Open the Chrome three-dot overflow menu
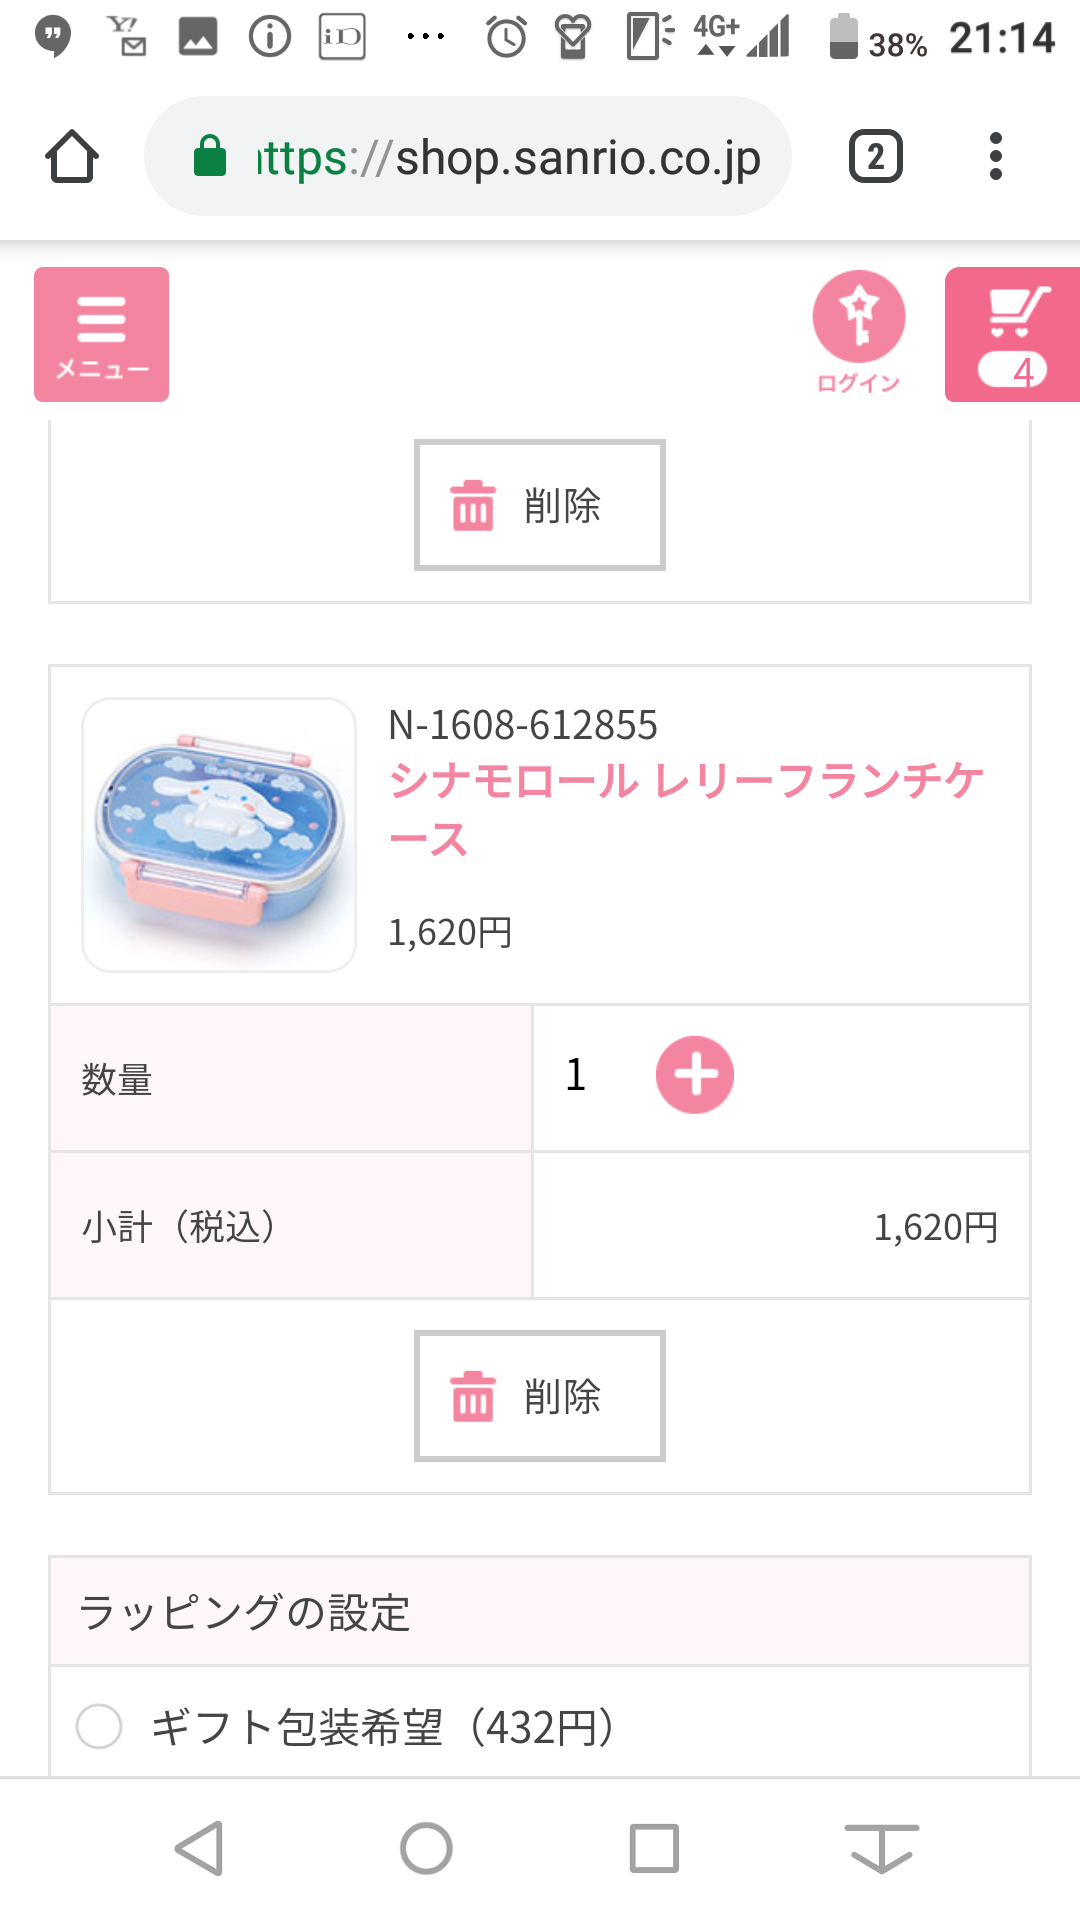This screenshot has height=1920, width=1080. (x=995, y=157)
